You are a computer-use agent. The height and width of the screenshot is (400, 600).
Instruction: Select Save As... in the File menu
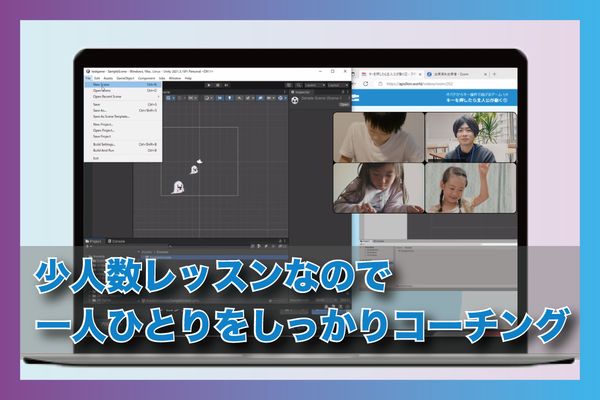(x=123, y=111)
